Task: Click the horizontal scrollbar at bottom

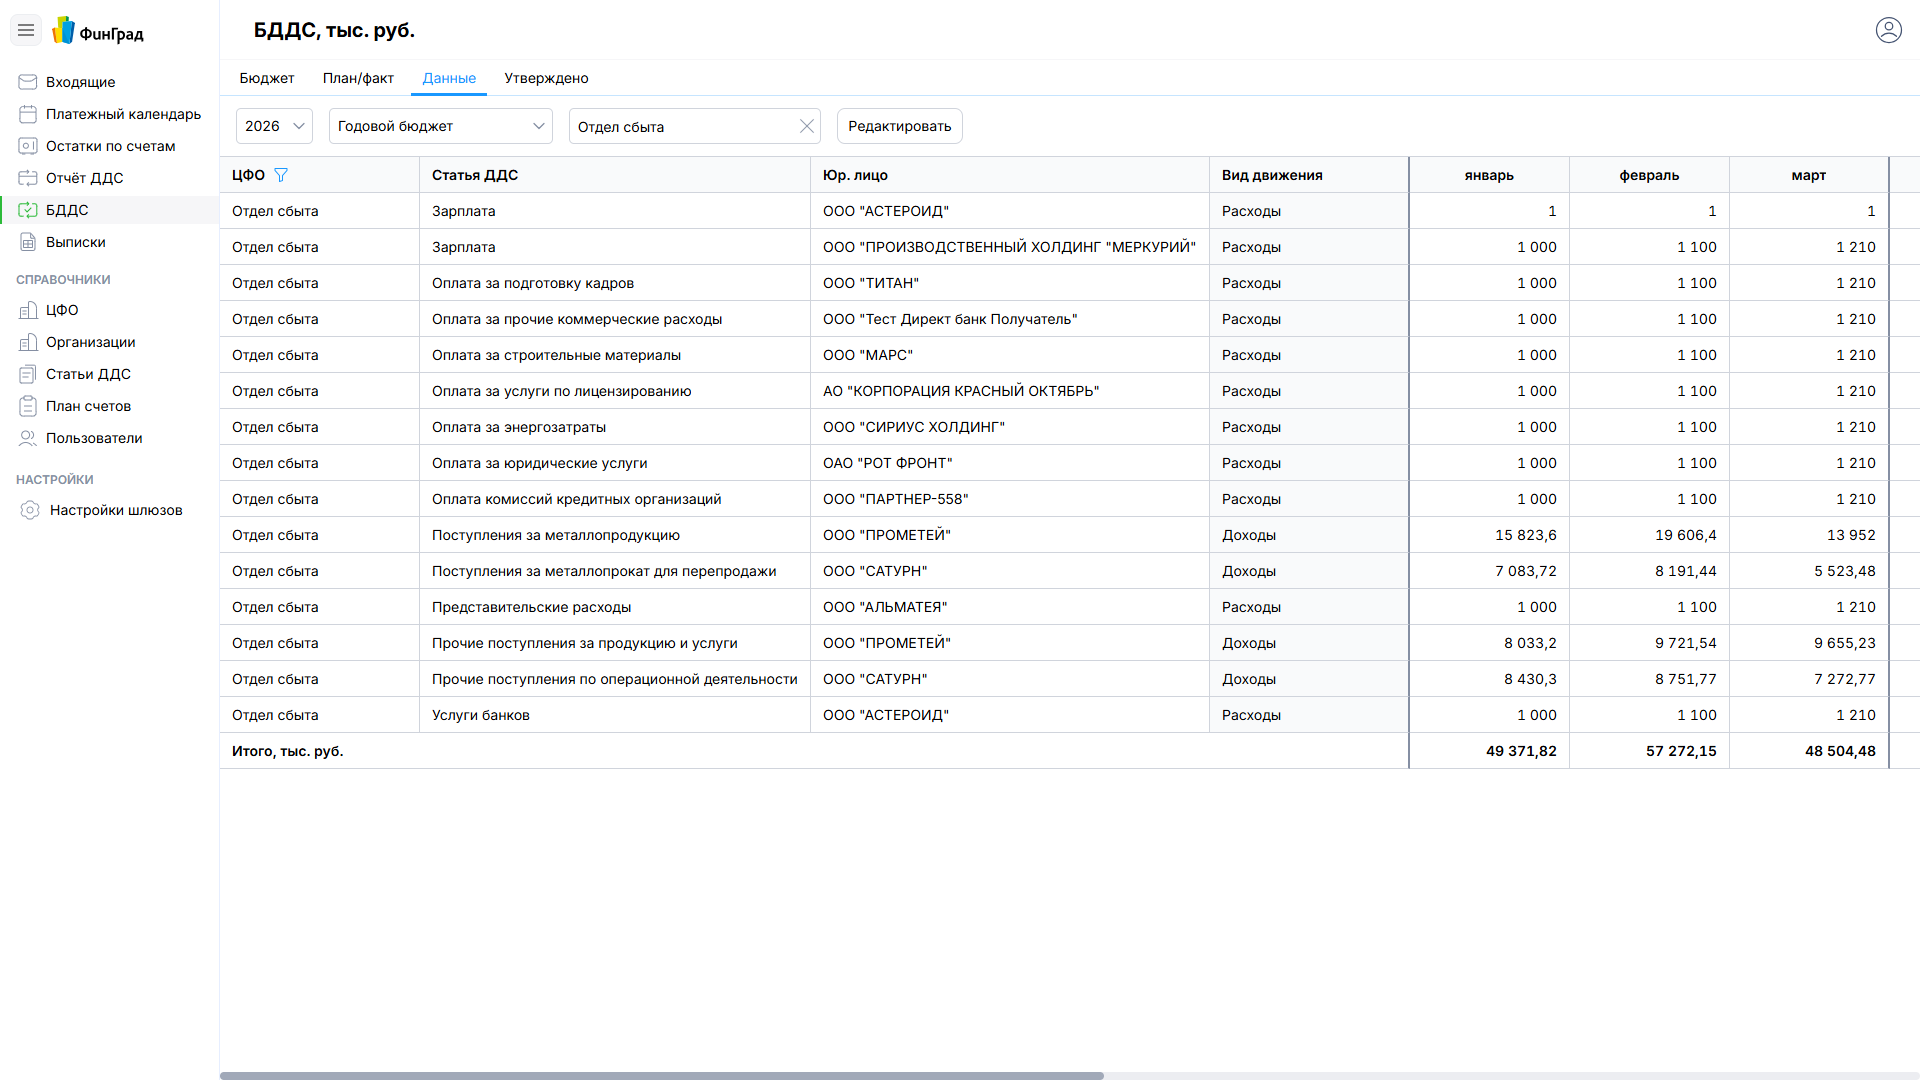Action: point(661,1075)
